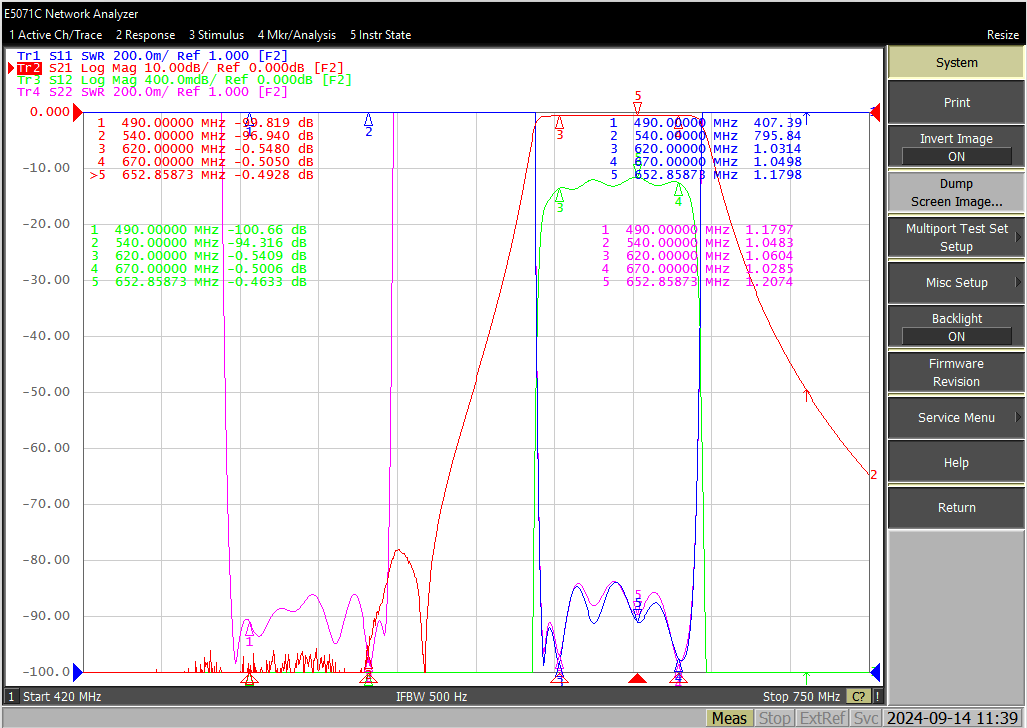Click the Resize button in the menu bar

1003,35
